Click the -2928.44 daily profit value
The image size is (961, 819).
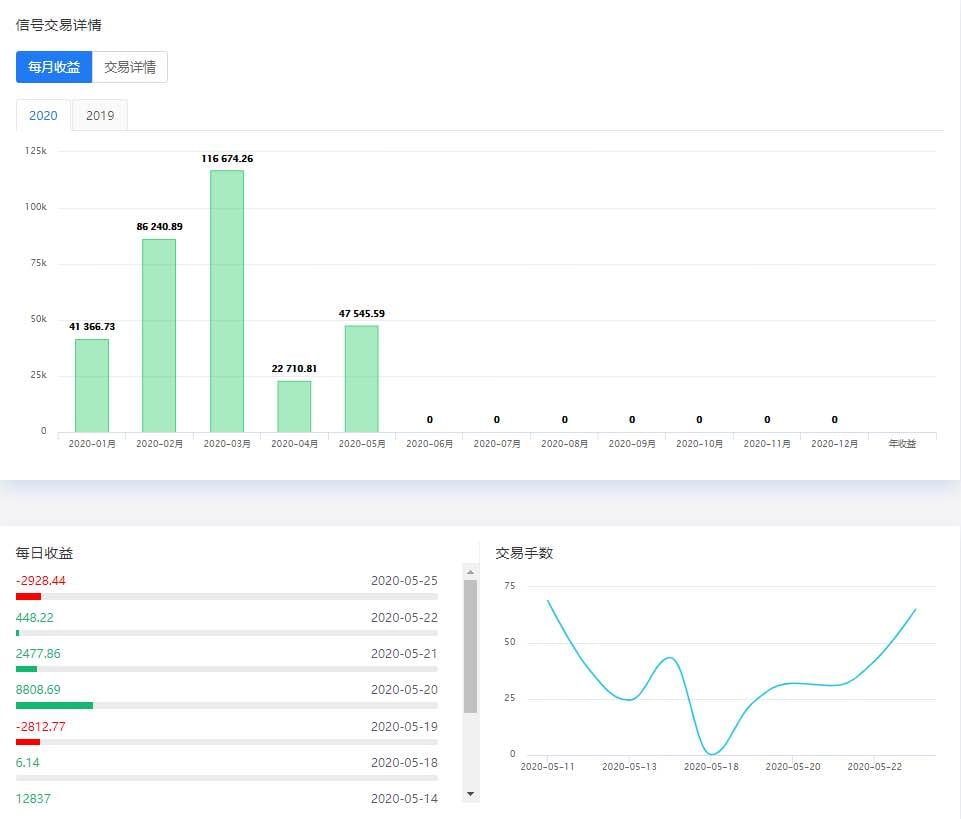[x=40, y=581]
